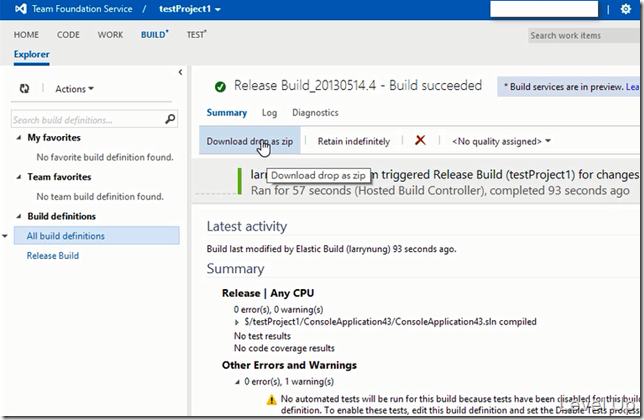The image size is (644, 420).
Task: Click the Ran for 57 seconds text
Action: tap(440, 190)
